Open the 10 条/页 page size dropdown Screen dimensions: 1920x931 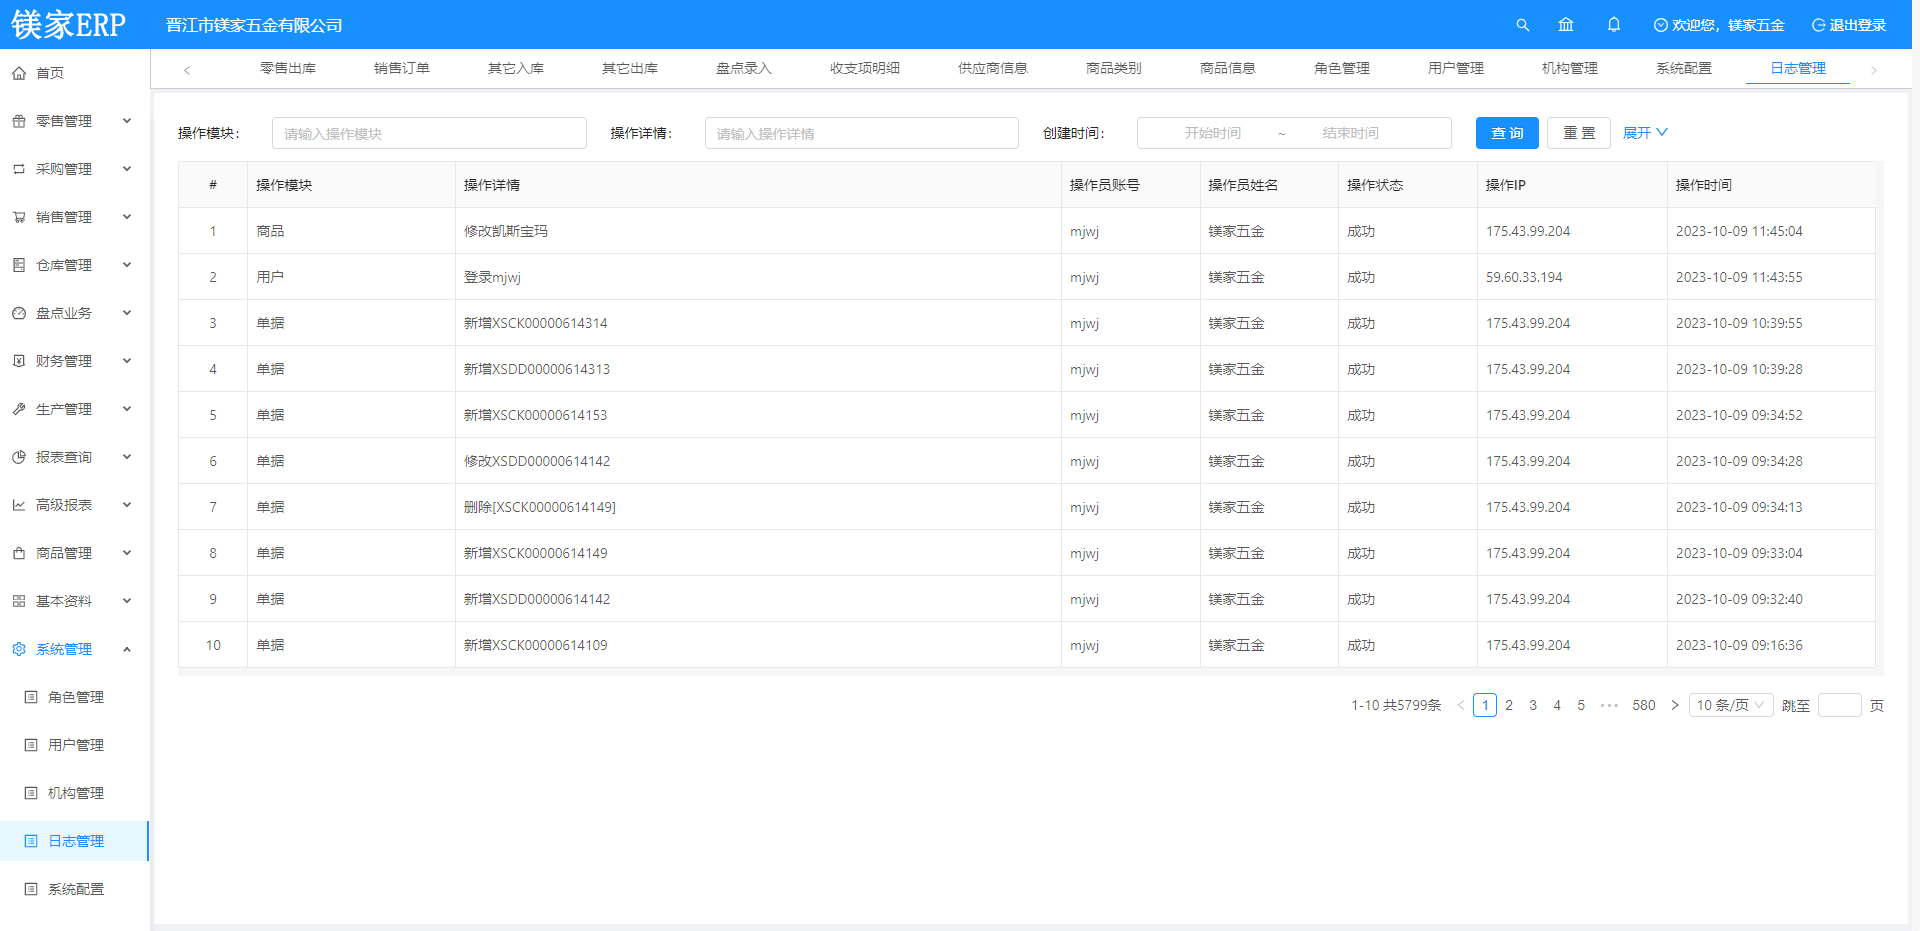click(x=1731, y=705)
